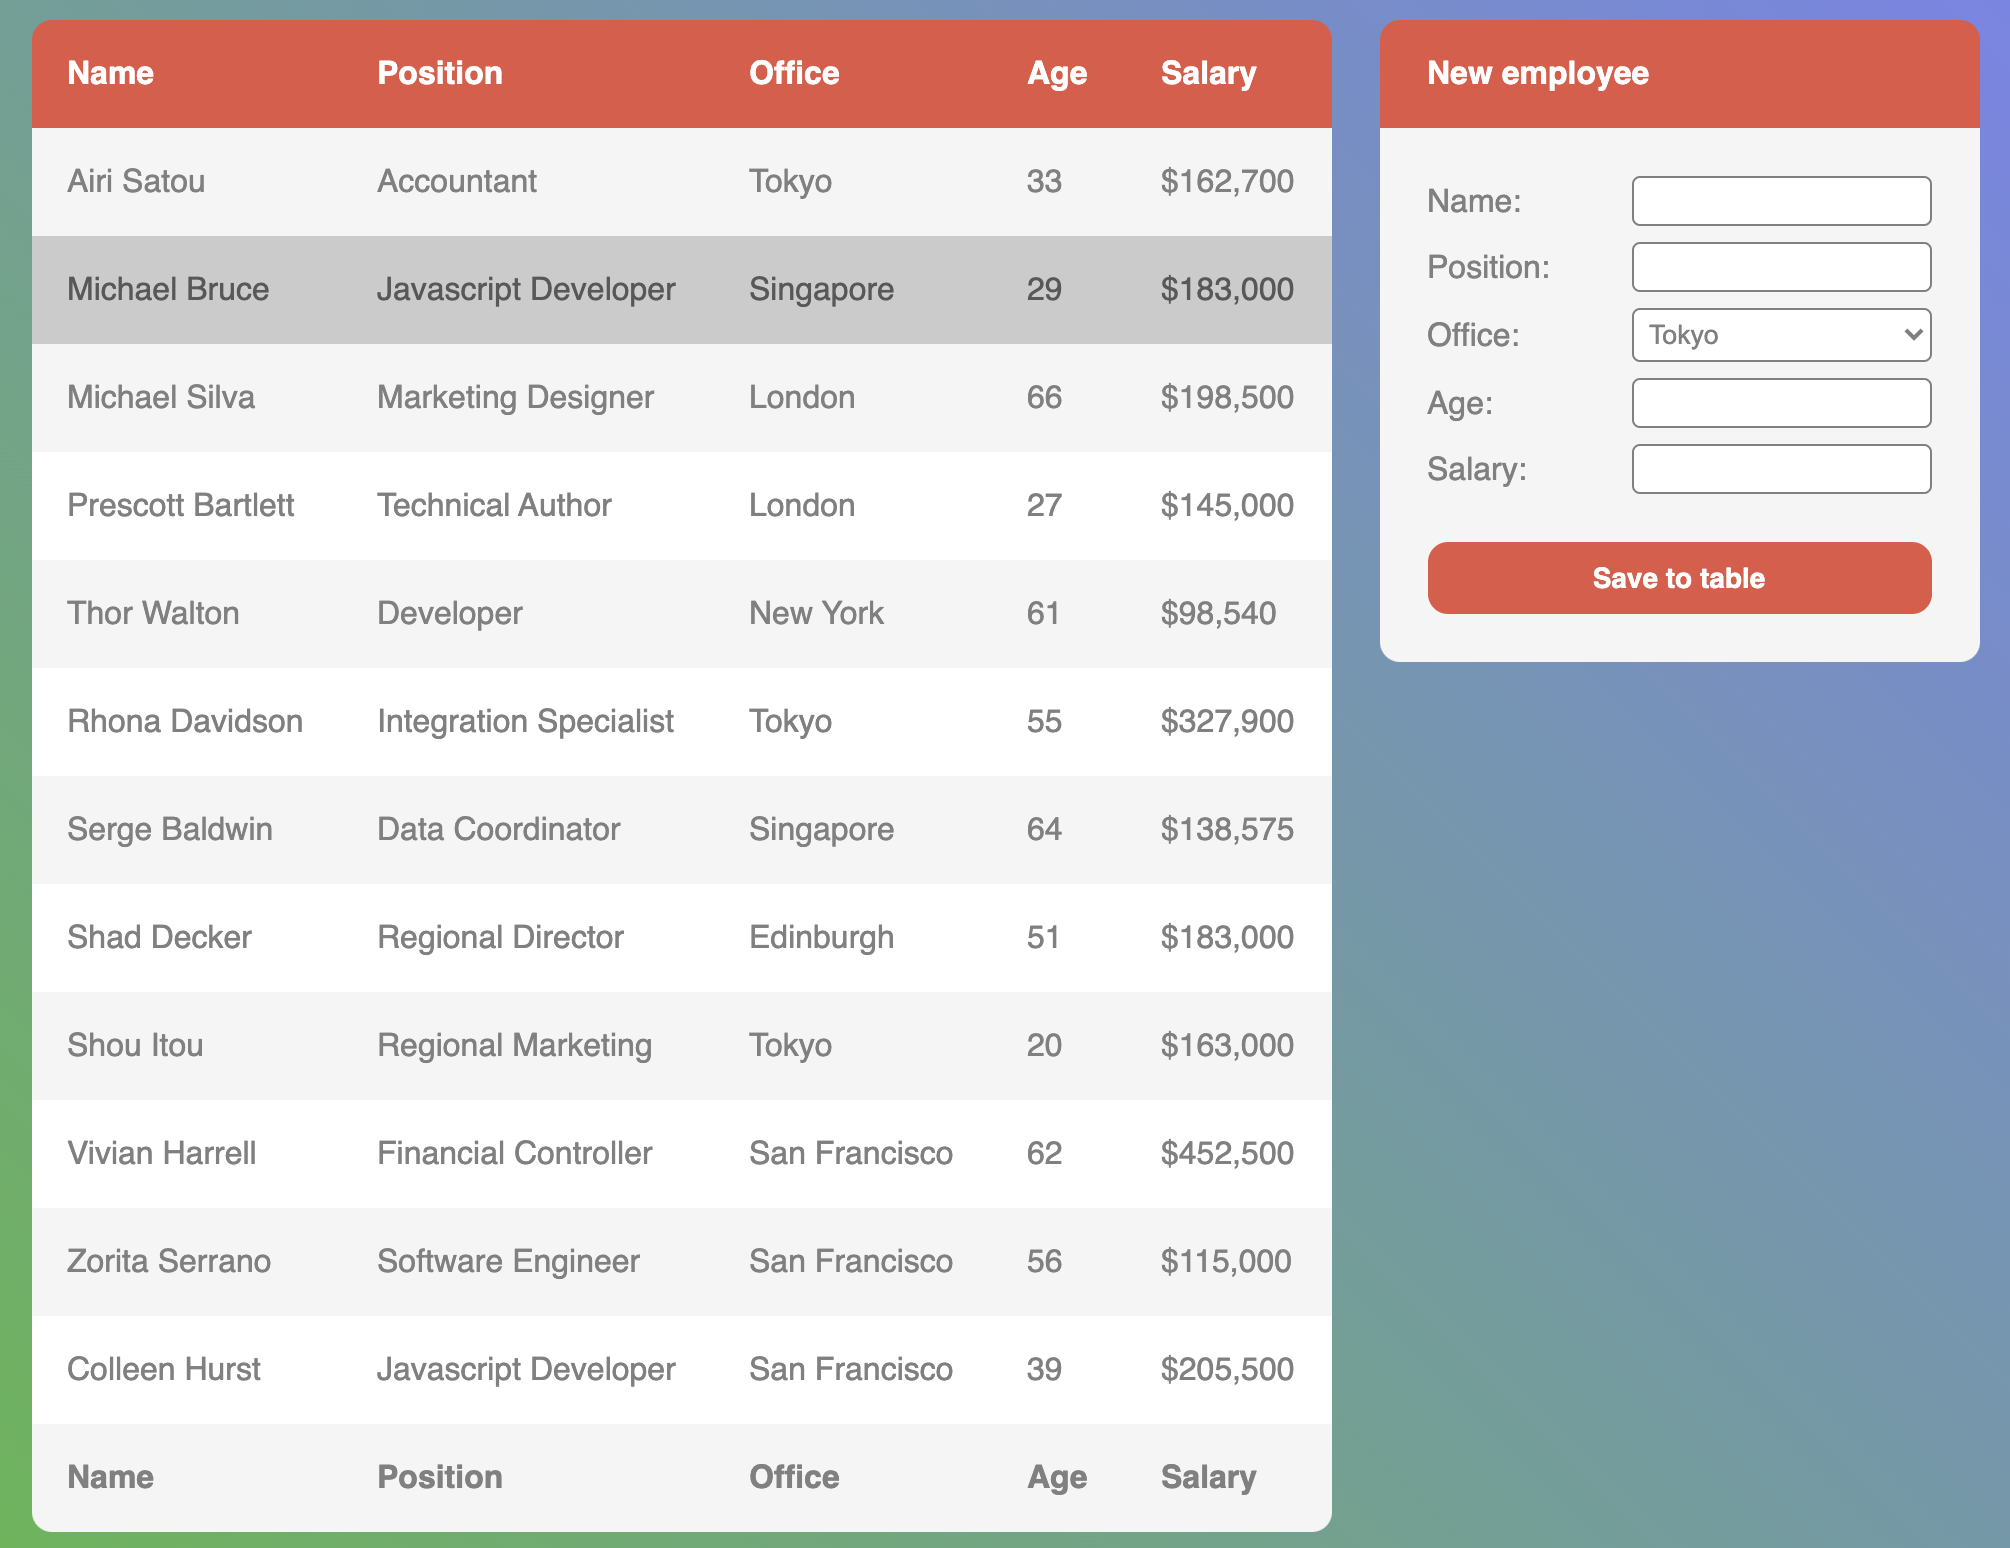Open the Office dropdown showing Tokyo
This screenshot has width=2010, height=1548.
[1780, 335]
